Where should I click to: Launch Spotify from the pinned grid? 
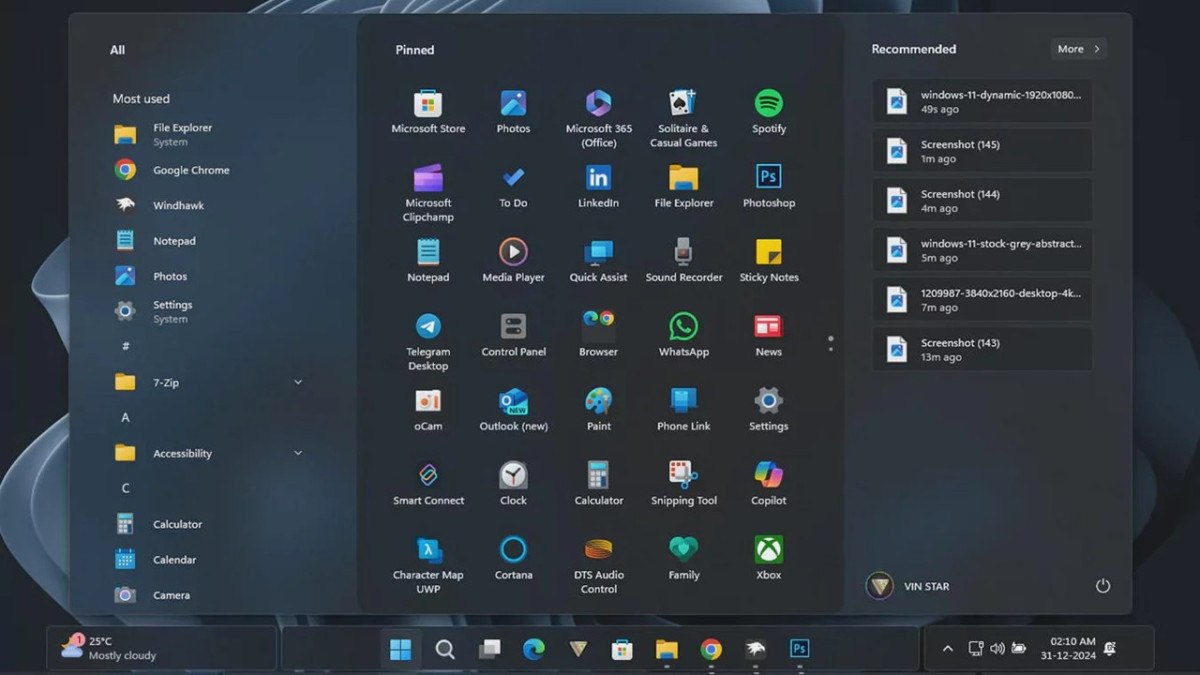pos(768,105)
